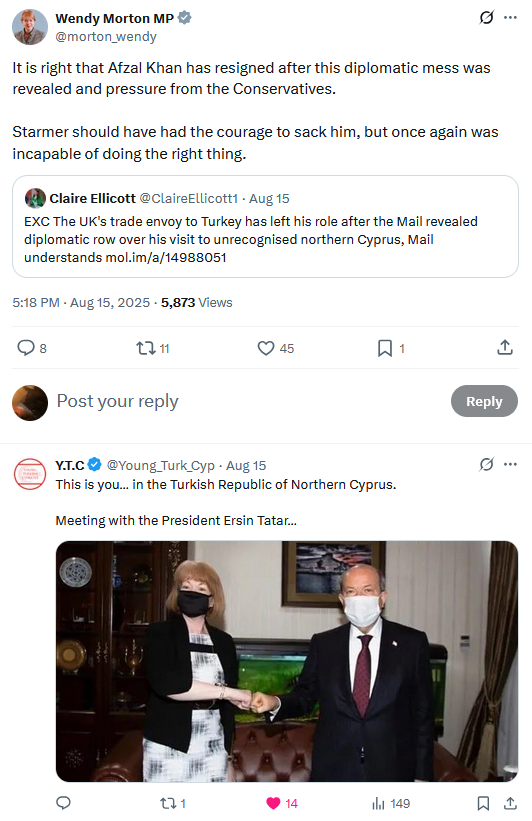Viewport: 532px width, 821px height.
Task: Click the Grok icon on Y.T.C reply
Action: 486,464
